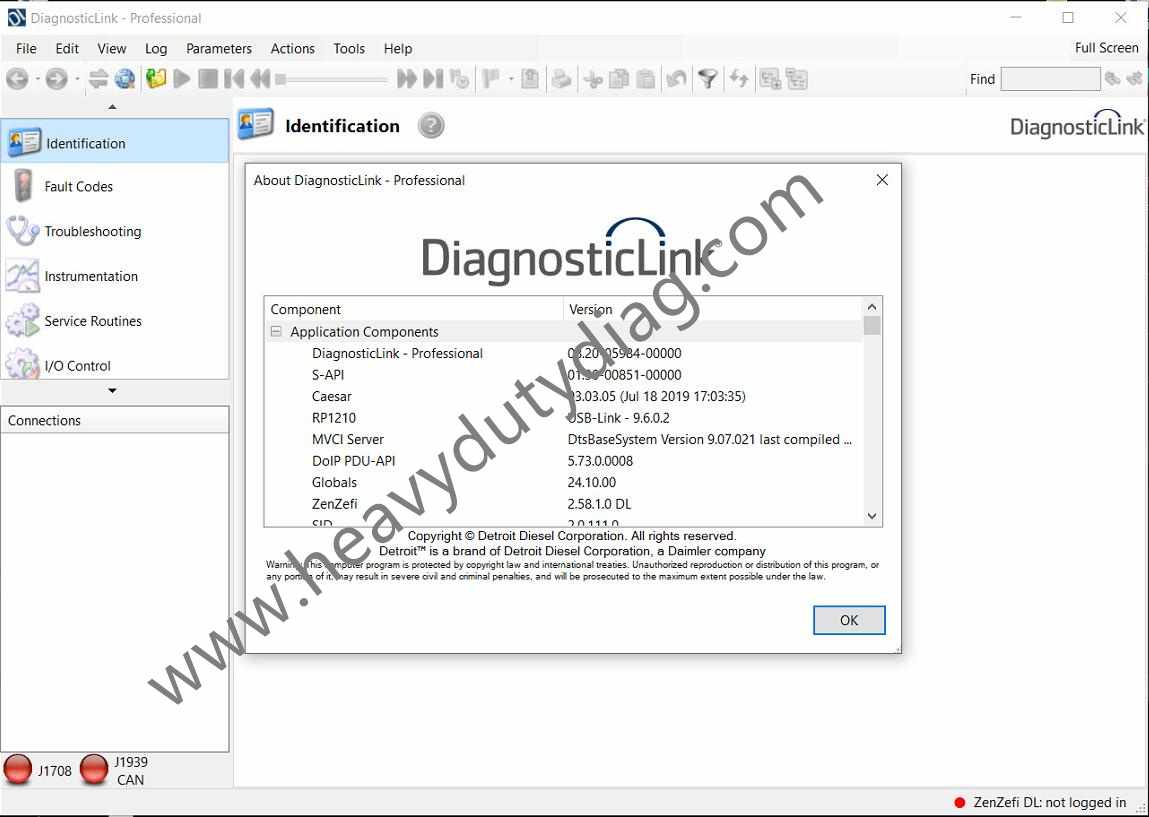Image resolution: width=1149 pixels, height=817 pixels.
Task: Open the Log menu
Action: pos(156,48)
